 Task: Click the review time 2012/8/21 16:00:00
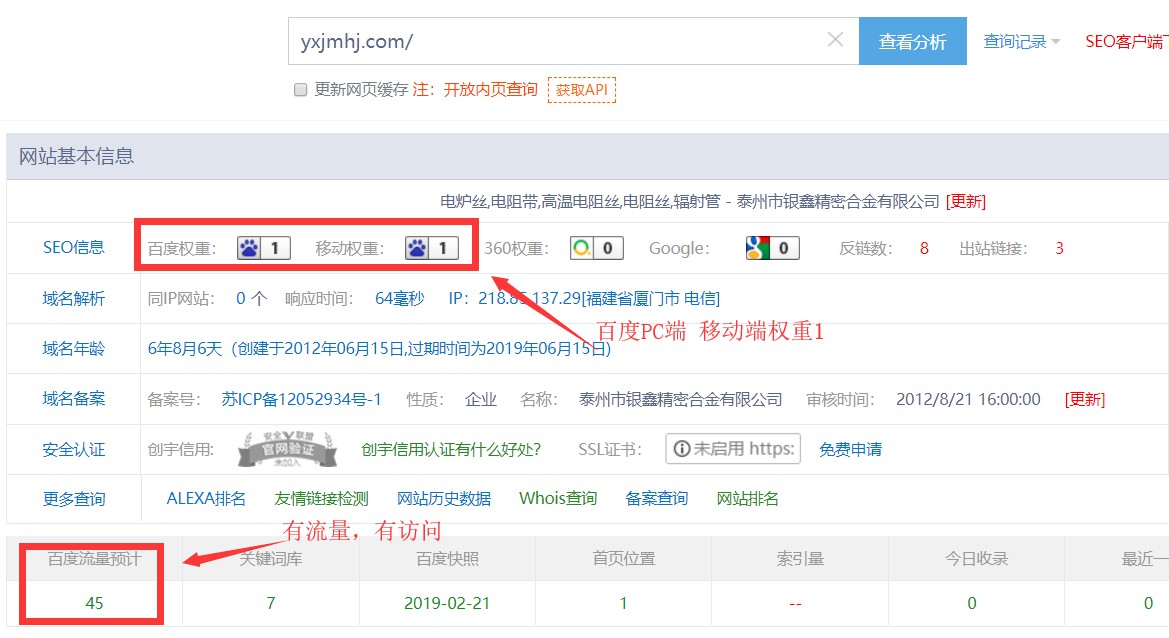968,399
